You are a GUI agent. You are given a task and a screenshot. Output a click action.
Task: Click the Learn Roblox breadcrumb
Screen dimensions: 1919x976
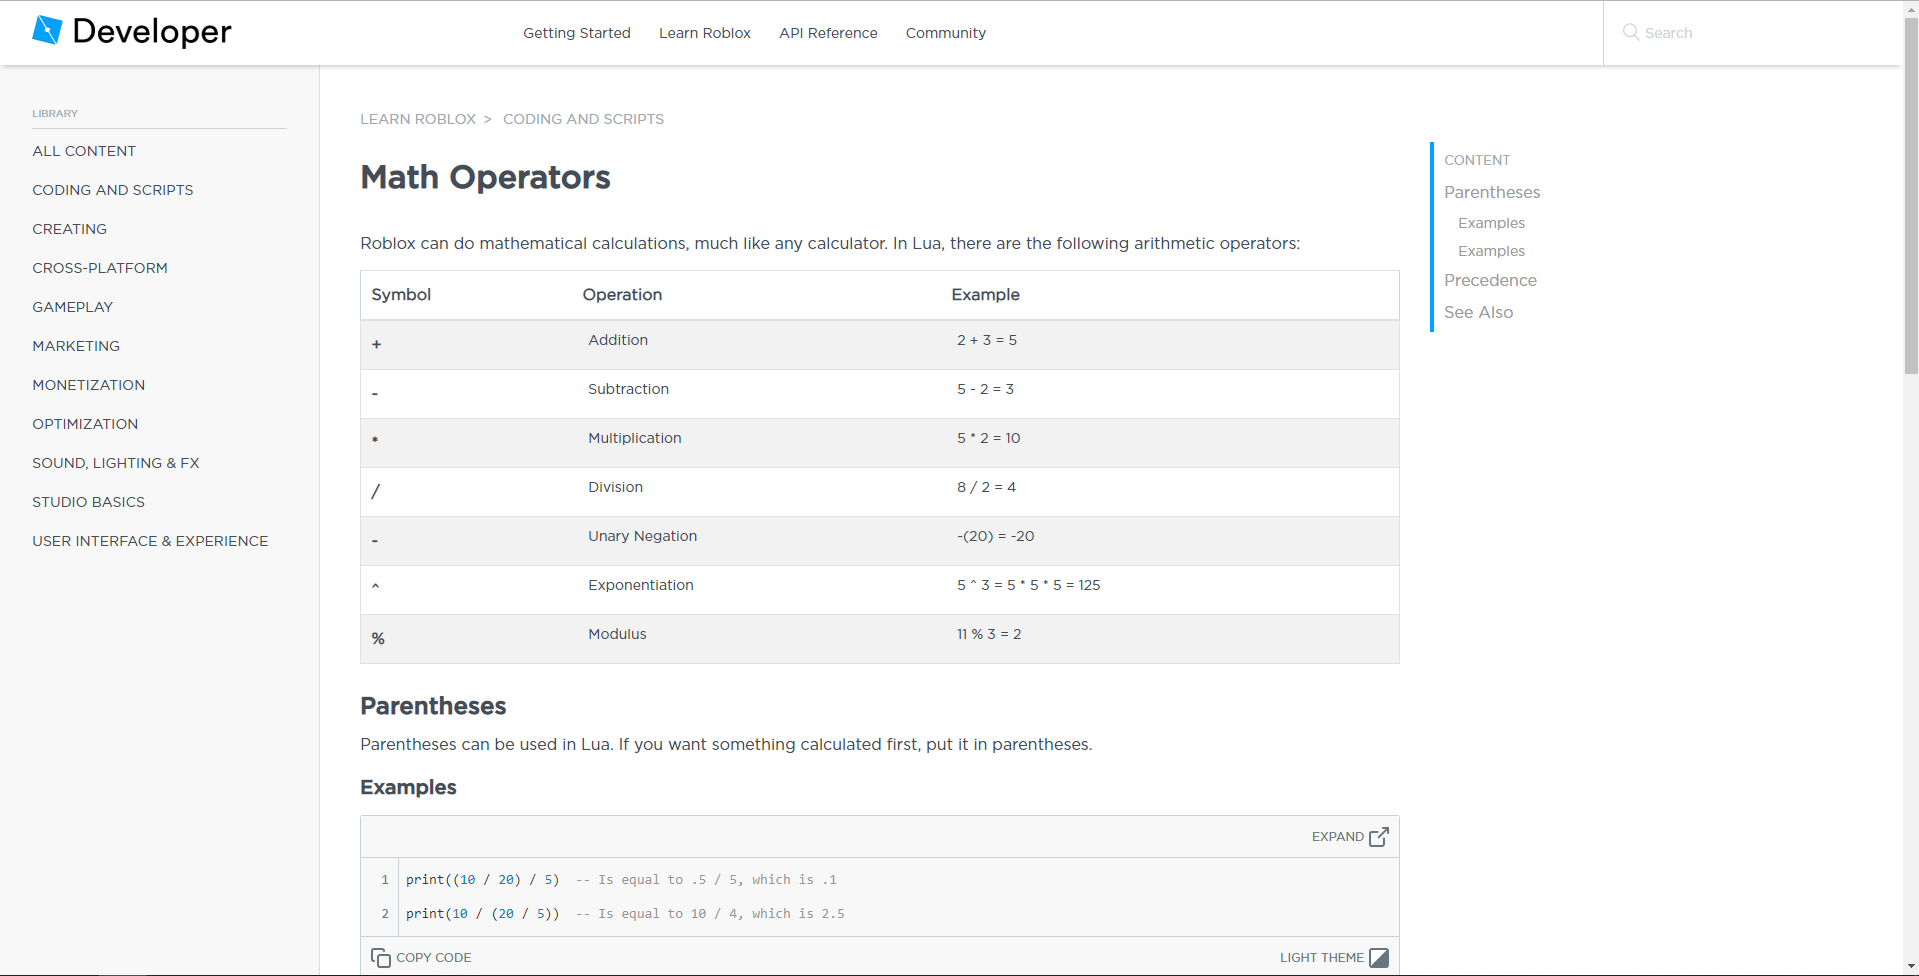pyautogui.click(x=418, y=119)
